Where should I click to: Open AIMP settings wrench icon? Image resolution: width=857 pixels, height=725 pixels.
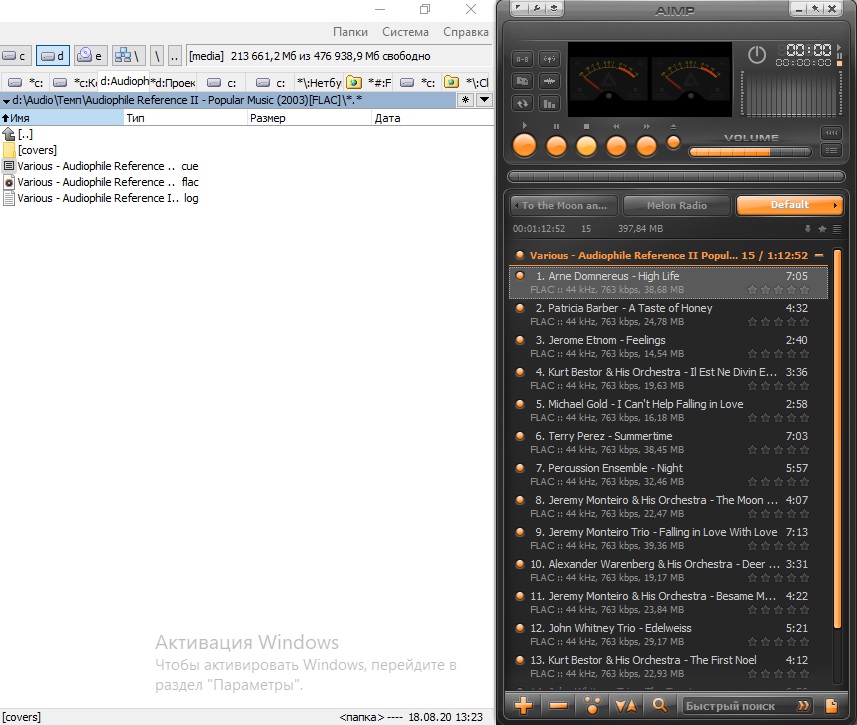coord(537,8)
